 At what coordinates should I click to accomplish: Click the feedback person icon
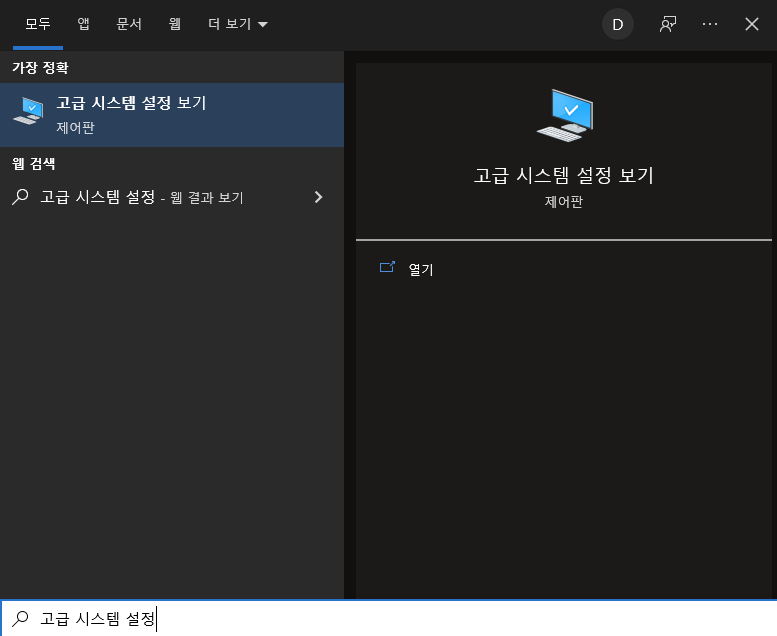[x=667, y=24]
